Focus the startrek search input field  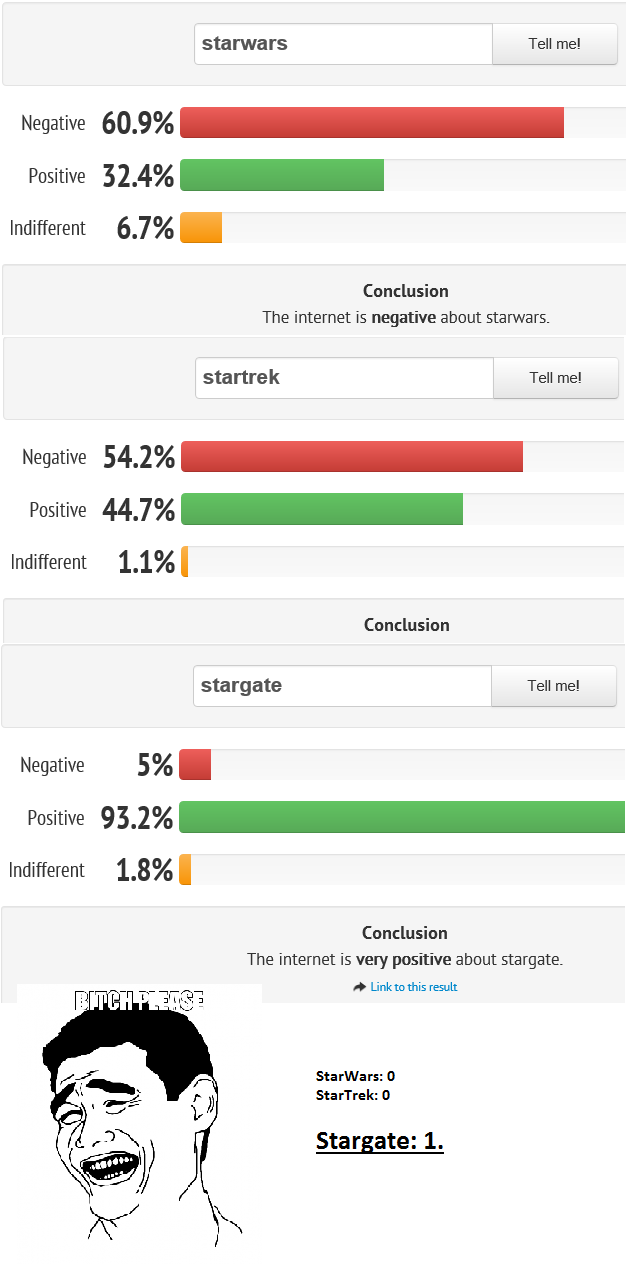click(344, 378)
